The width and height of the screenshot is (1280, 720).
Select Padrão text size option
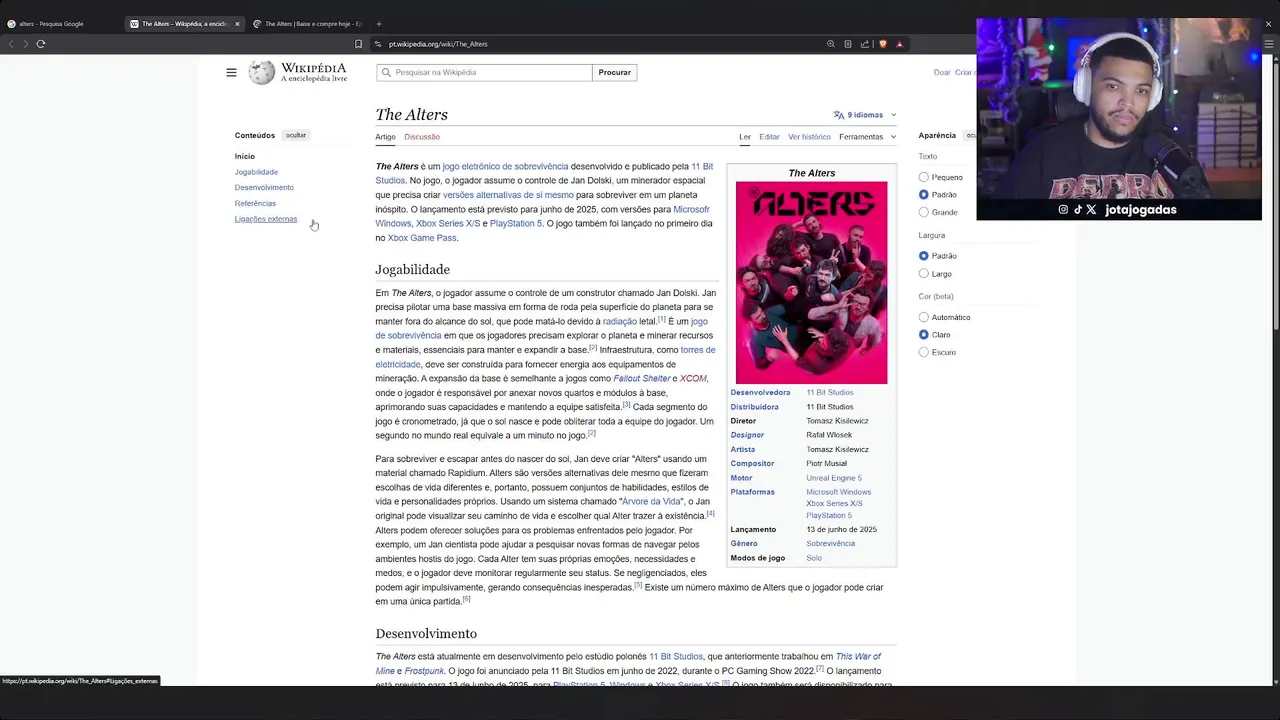[x=923, y=195]
